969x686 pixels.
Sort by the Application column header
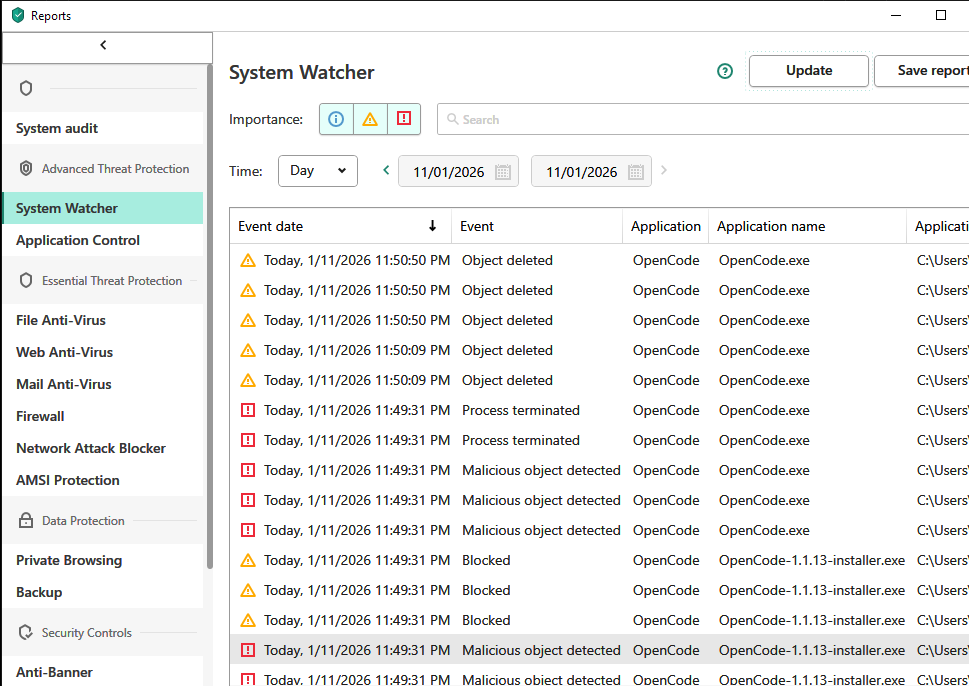coord(666,226)
